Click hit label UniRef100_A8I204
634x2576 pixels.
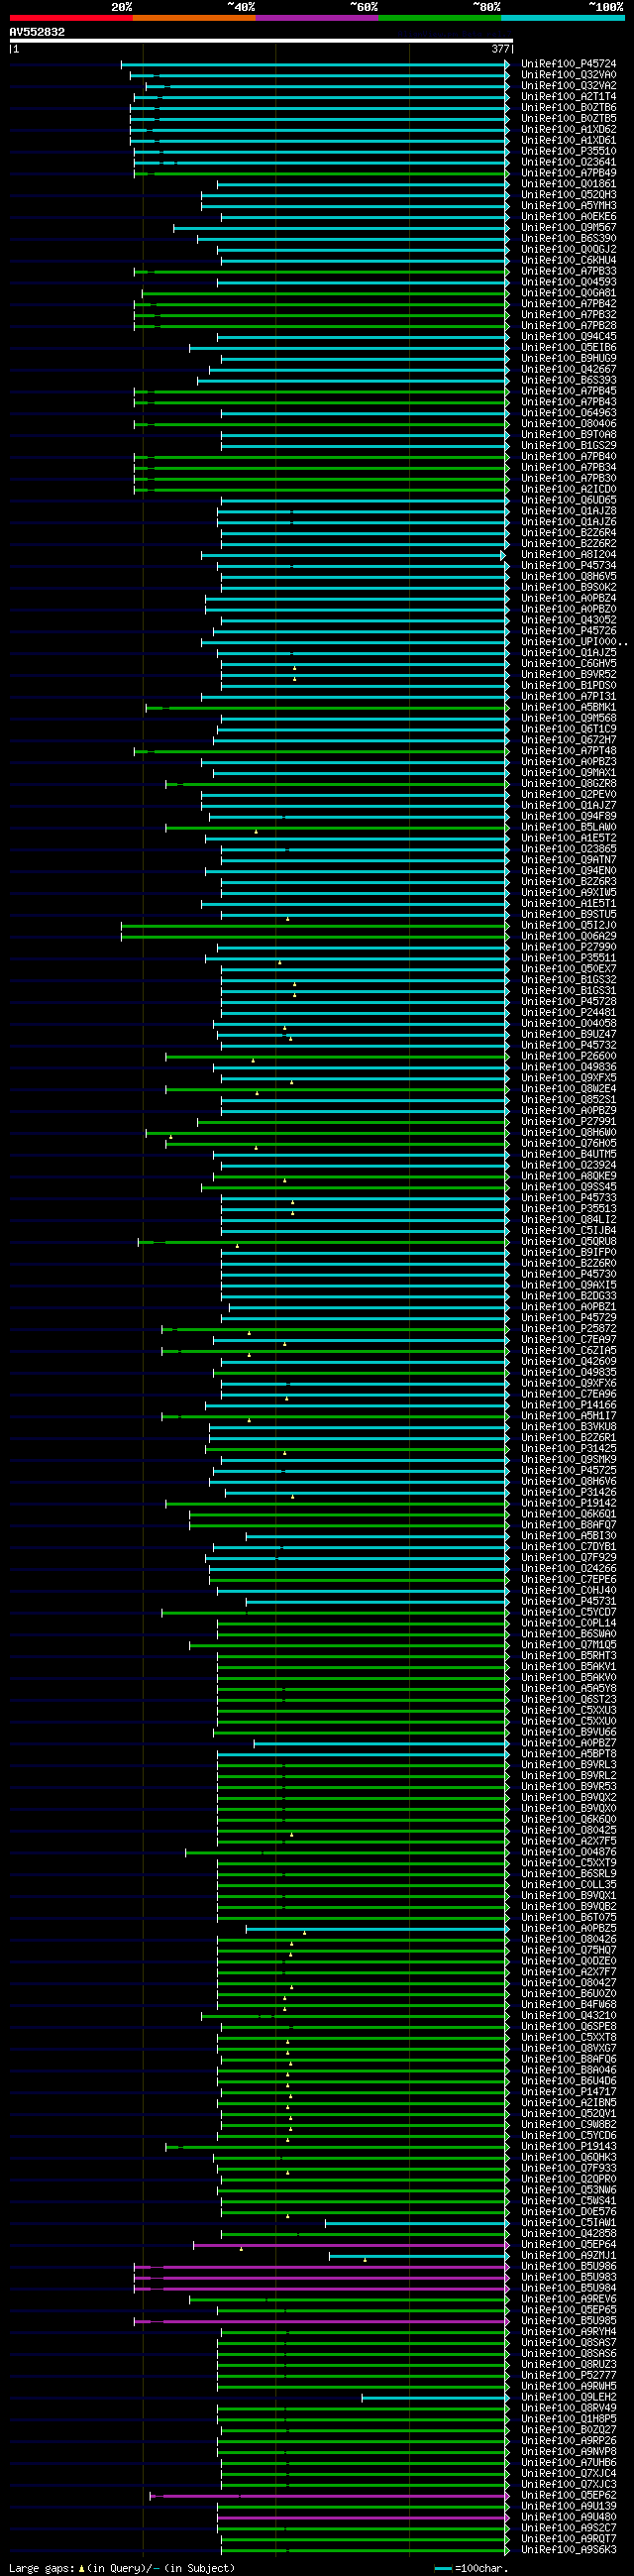coord(569,555)
